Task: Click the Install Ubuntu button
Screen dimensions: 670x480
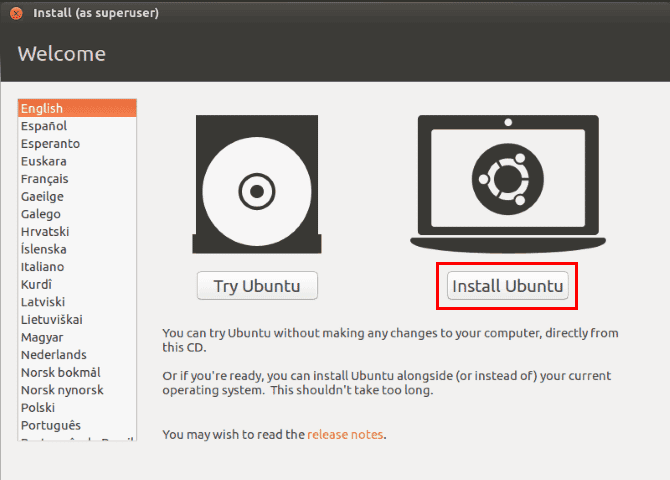Action: click(x=507, y=286)
